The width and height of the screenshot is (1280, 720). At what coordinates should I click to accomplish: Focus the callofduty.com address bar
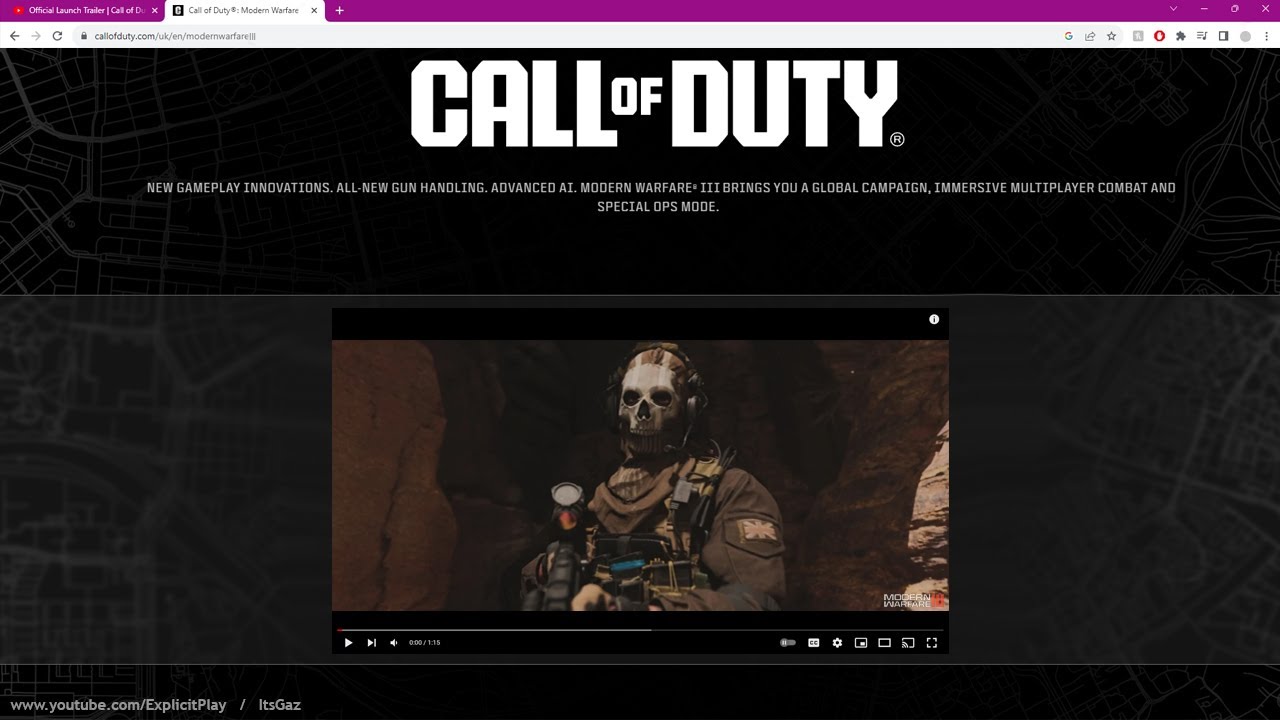570,36
